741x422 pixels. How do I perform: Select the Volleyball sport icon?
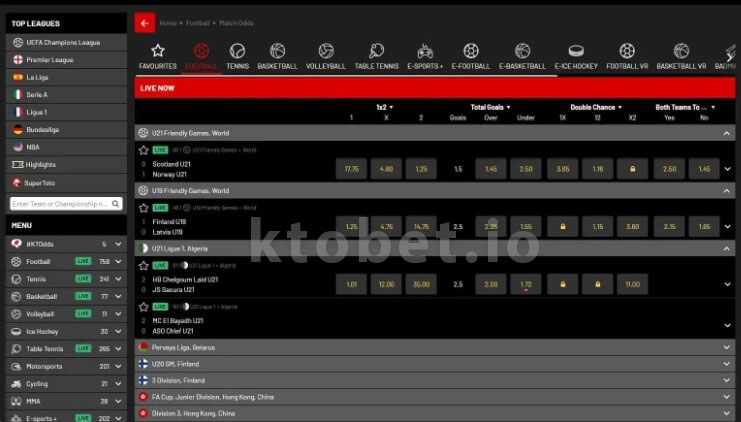point(326,51)
